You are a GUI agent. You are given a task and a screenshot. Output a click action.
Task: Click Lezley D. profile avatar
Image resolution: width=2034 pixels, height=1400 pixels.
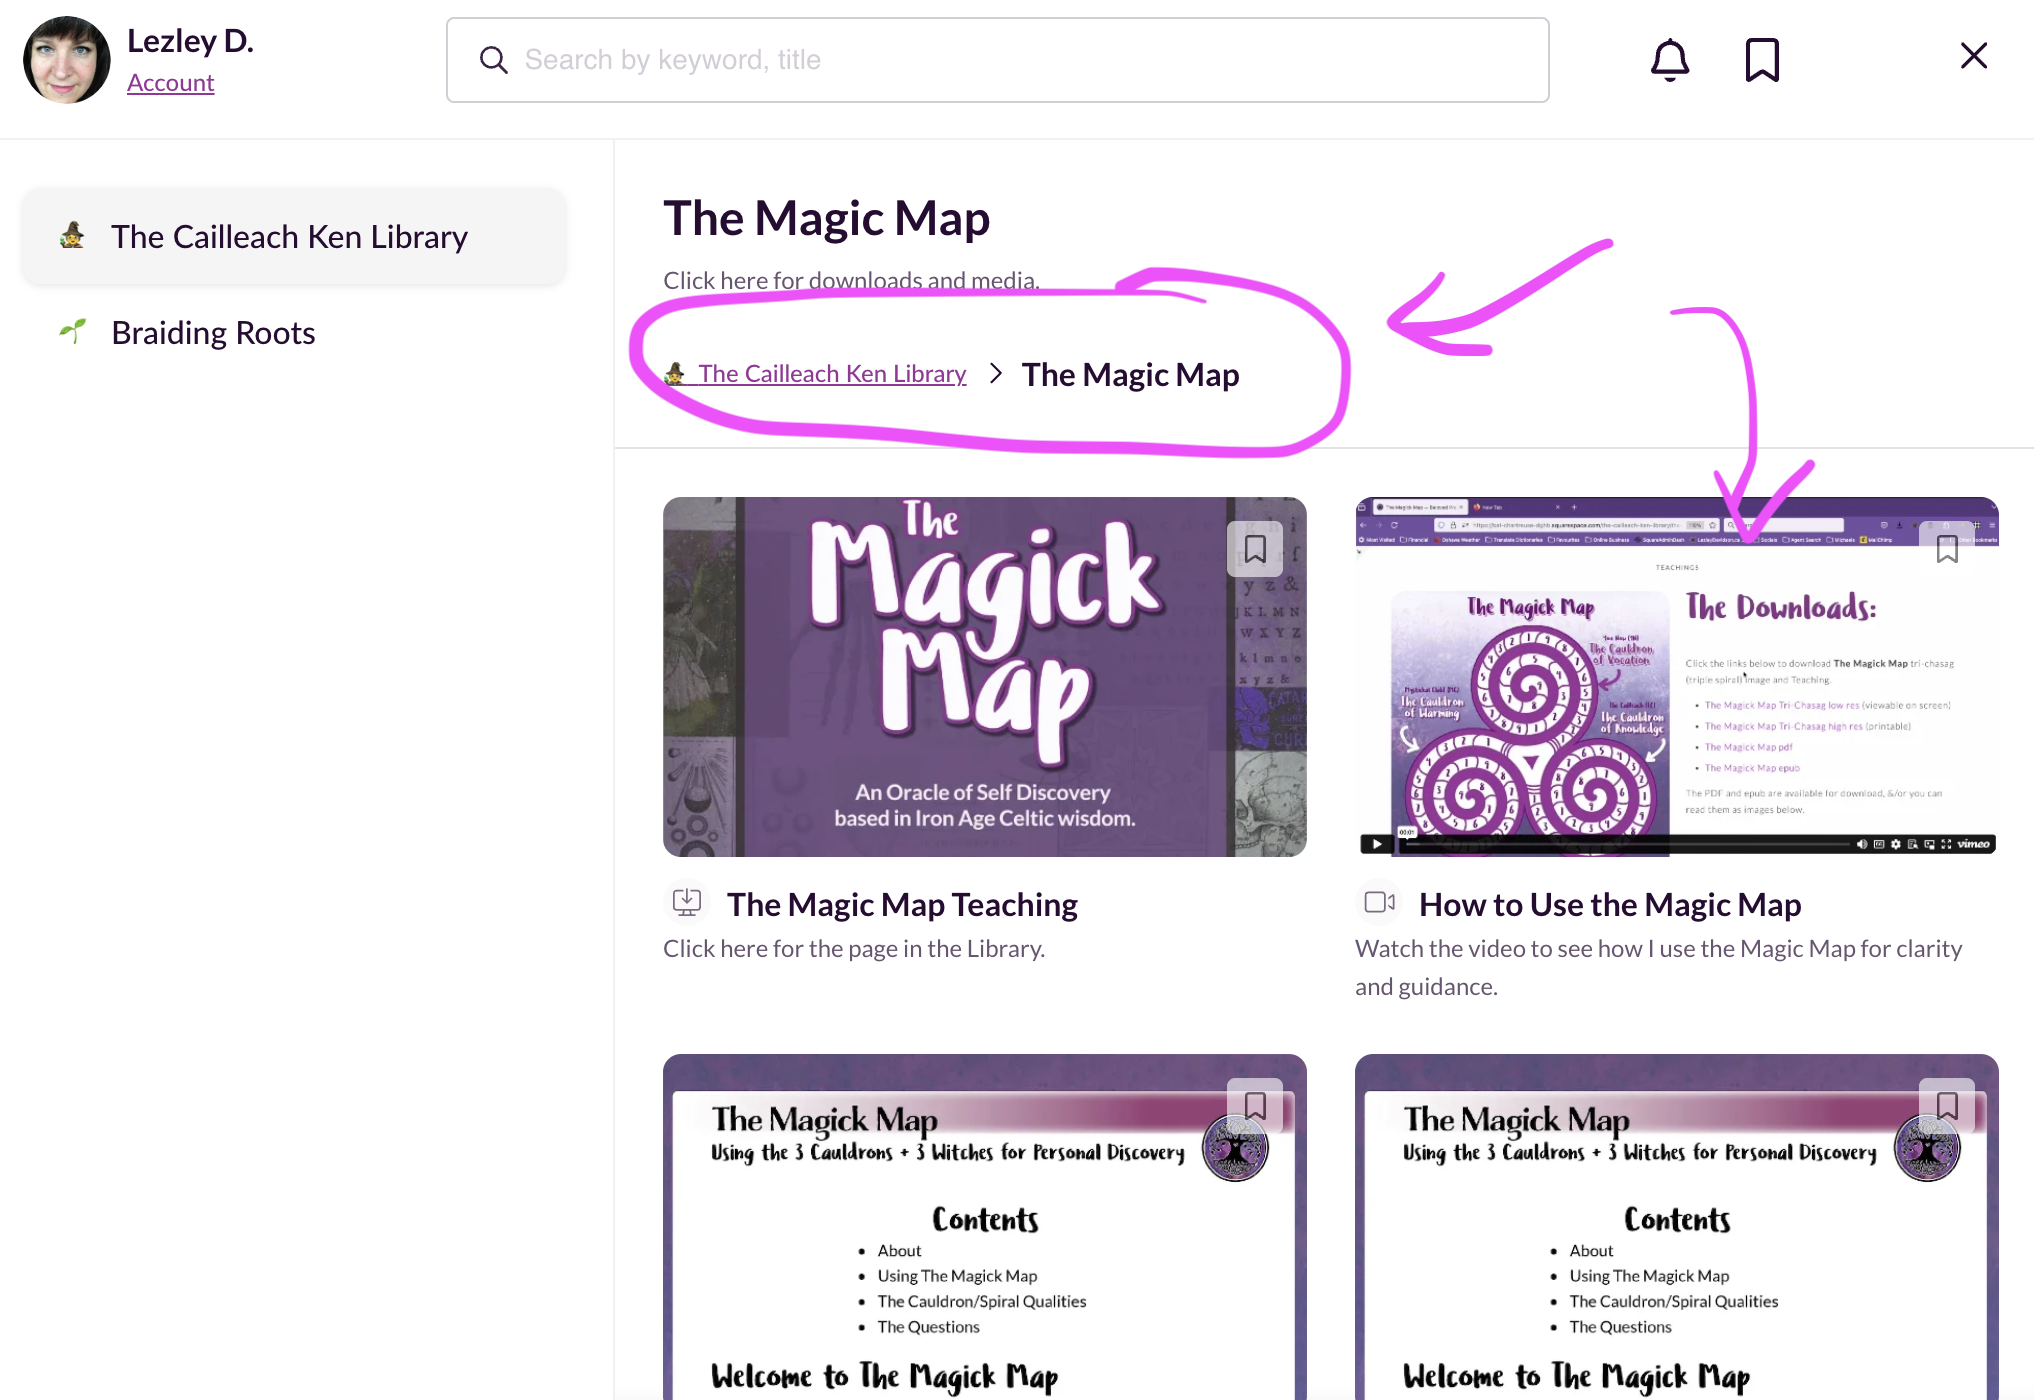(67, 60)
